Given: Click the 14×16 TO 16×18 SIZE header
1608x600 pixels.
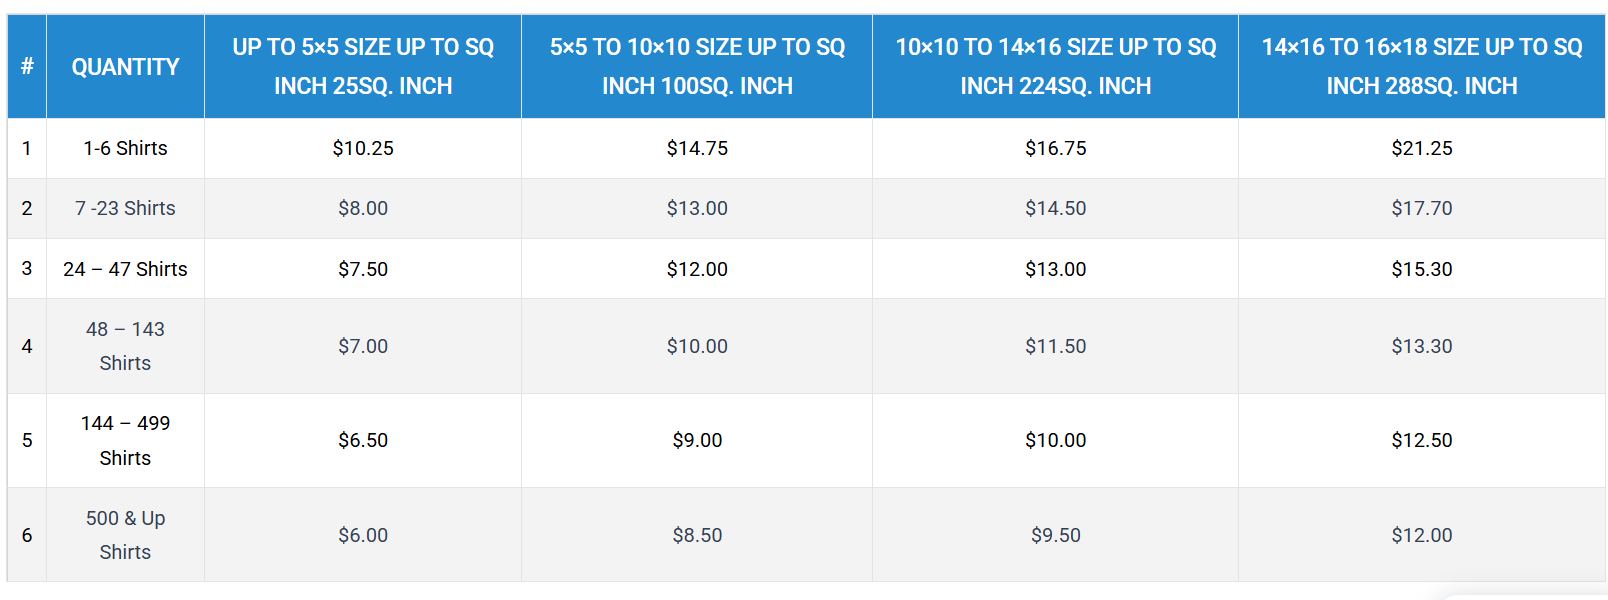Looking at the screenshot, I should (1421, 66).
